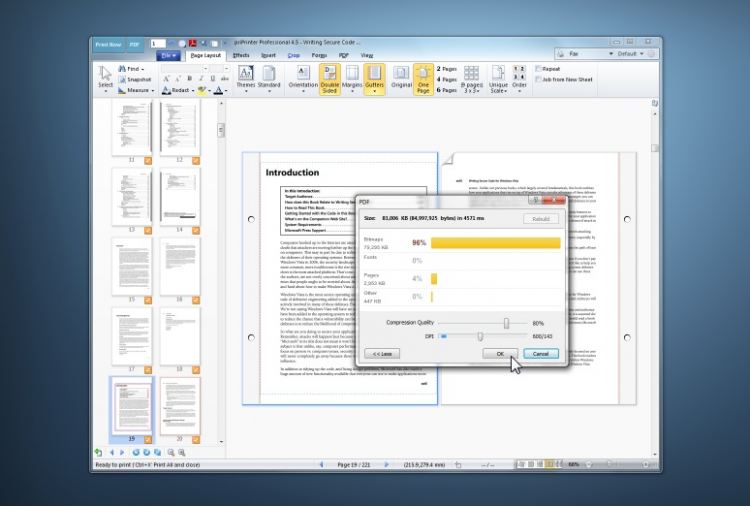Click the undo arrow in quick toolbar
The width and height of the screenshot is (750, 506).
click(x=172, y=44)
